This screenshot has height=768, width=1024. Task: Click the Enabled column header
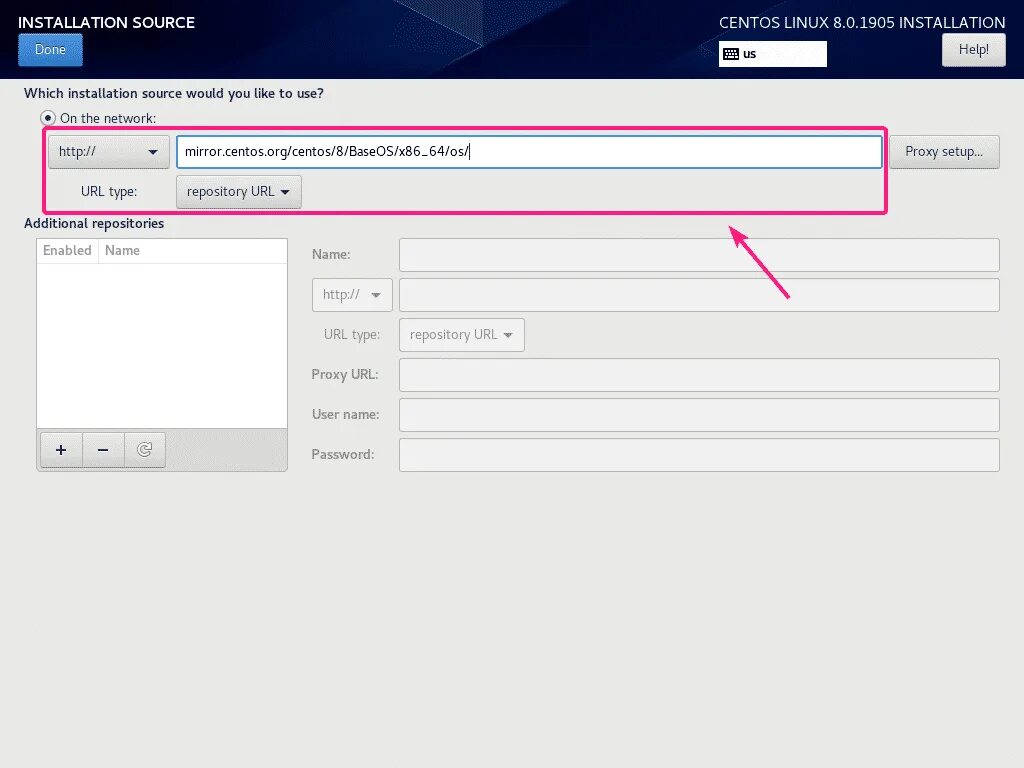[67, 251]
